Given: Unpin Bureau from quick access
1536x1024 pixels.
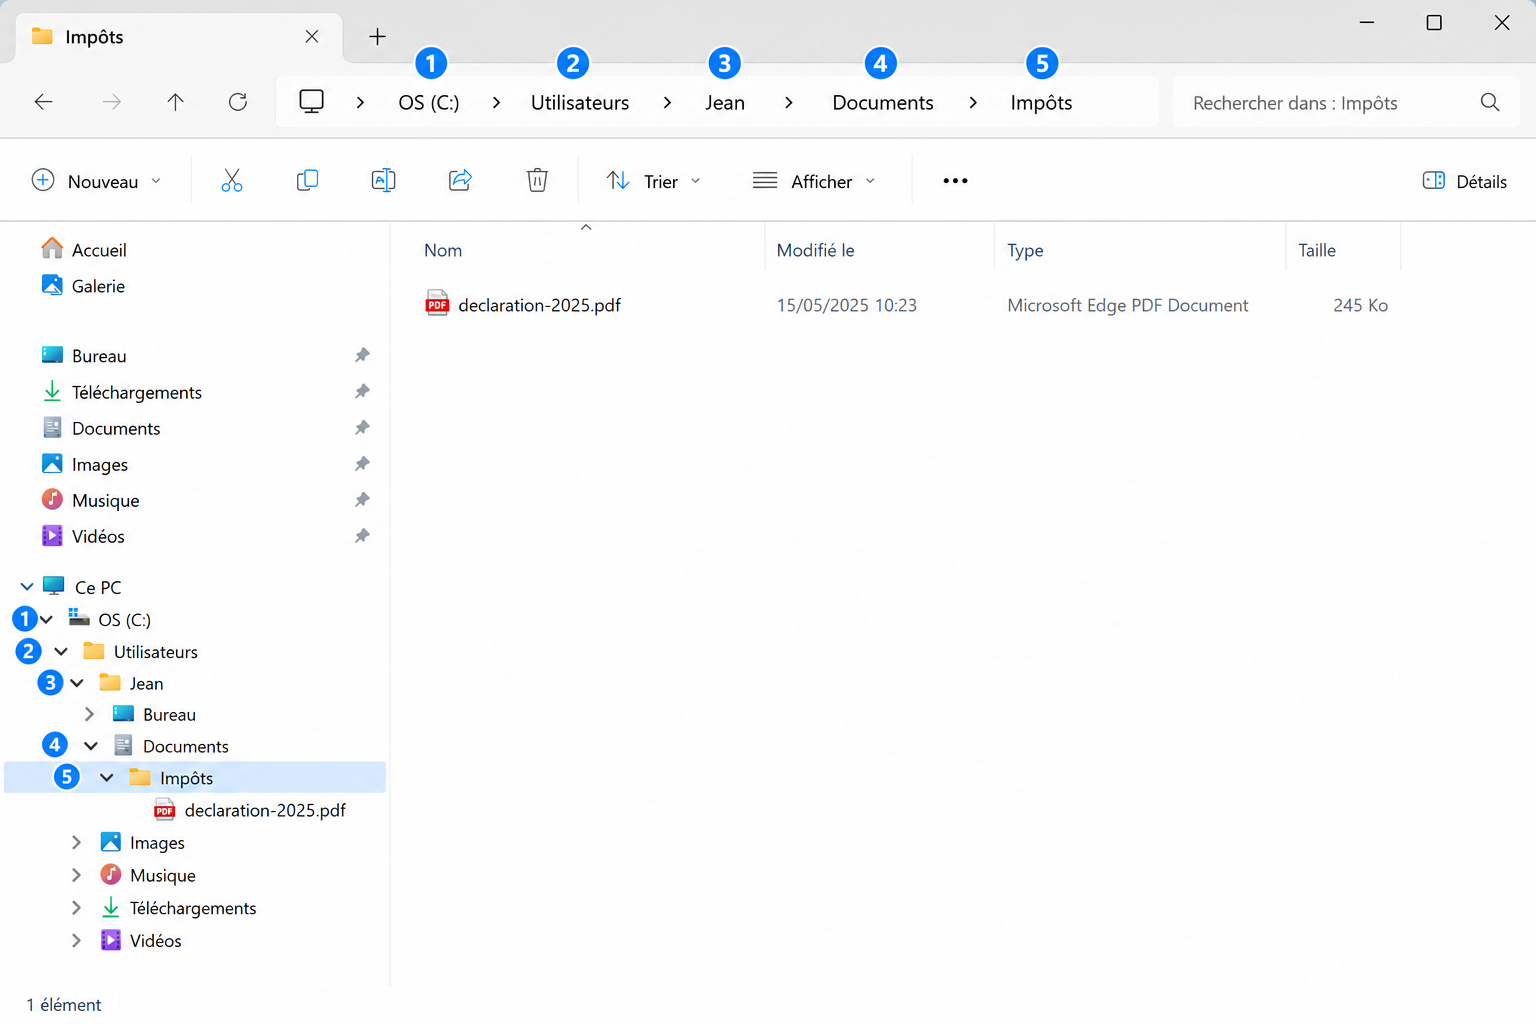Looking at the screenshot, I should coord(362,356).
